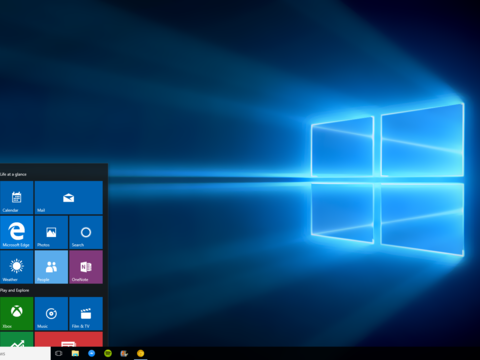This screenshot has width=480, height=360.
Task: Click the Task View taskbar button
Action: [x=59, y=353]
